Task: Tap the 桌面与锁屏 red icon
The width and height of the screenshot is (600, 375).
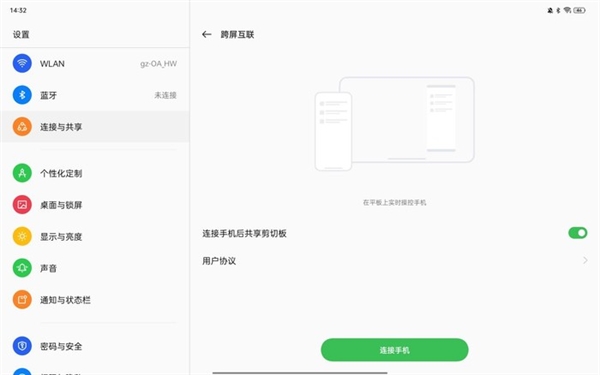Action: tap(22, 205)
